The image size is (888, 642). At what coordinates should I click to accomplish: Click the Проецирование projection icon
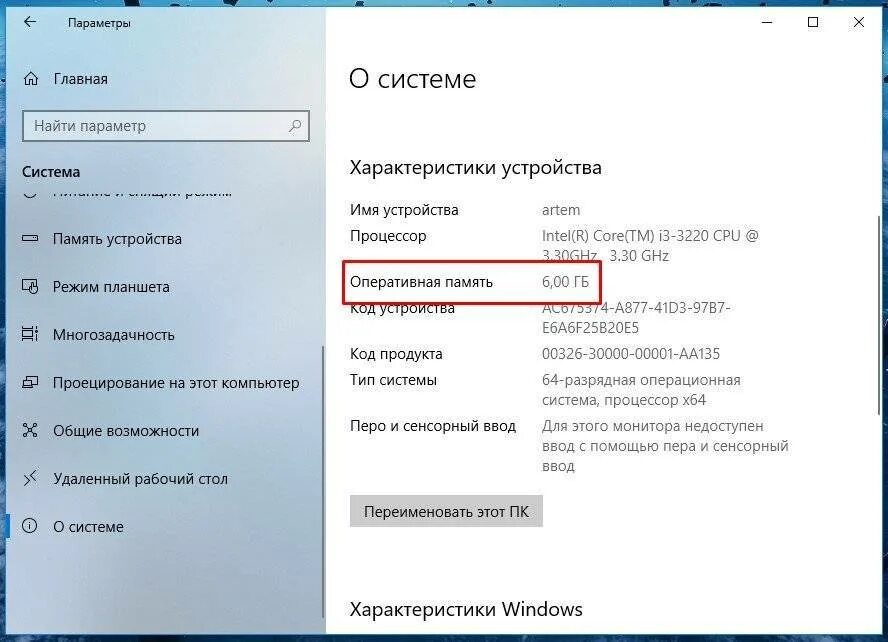pos(30,383)
